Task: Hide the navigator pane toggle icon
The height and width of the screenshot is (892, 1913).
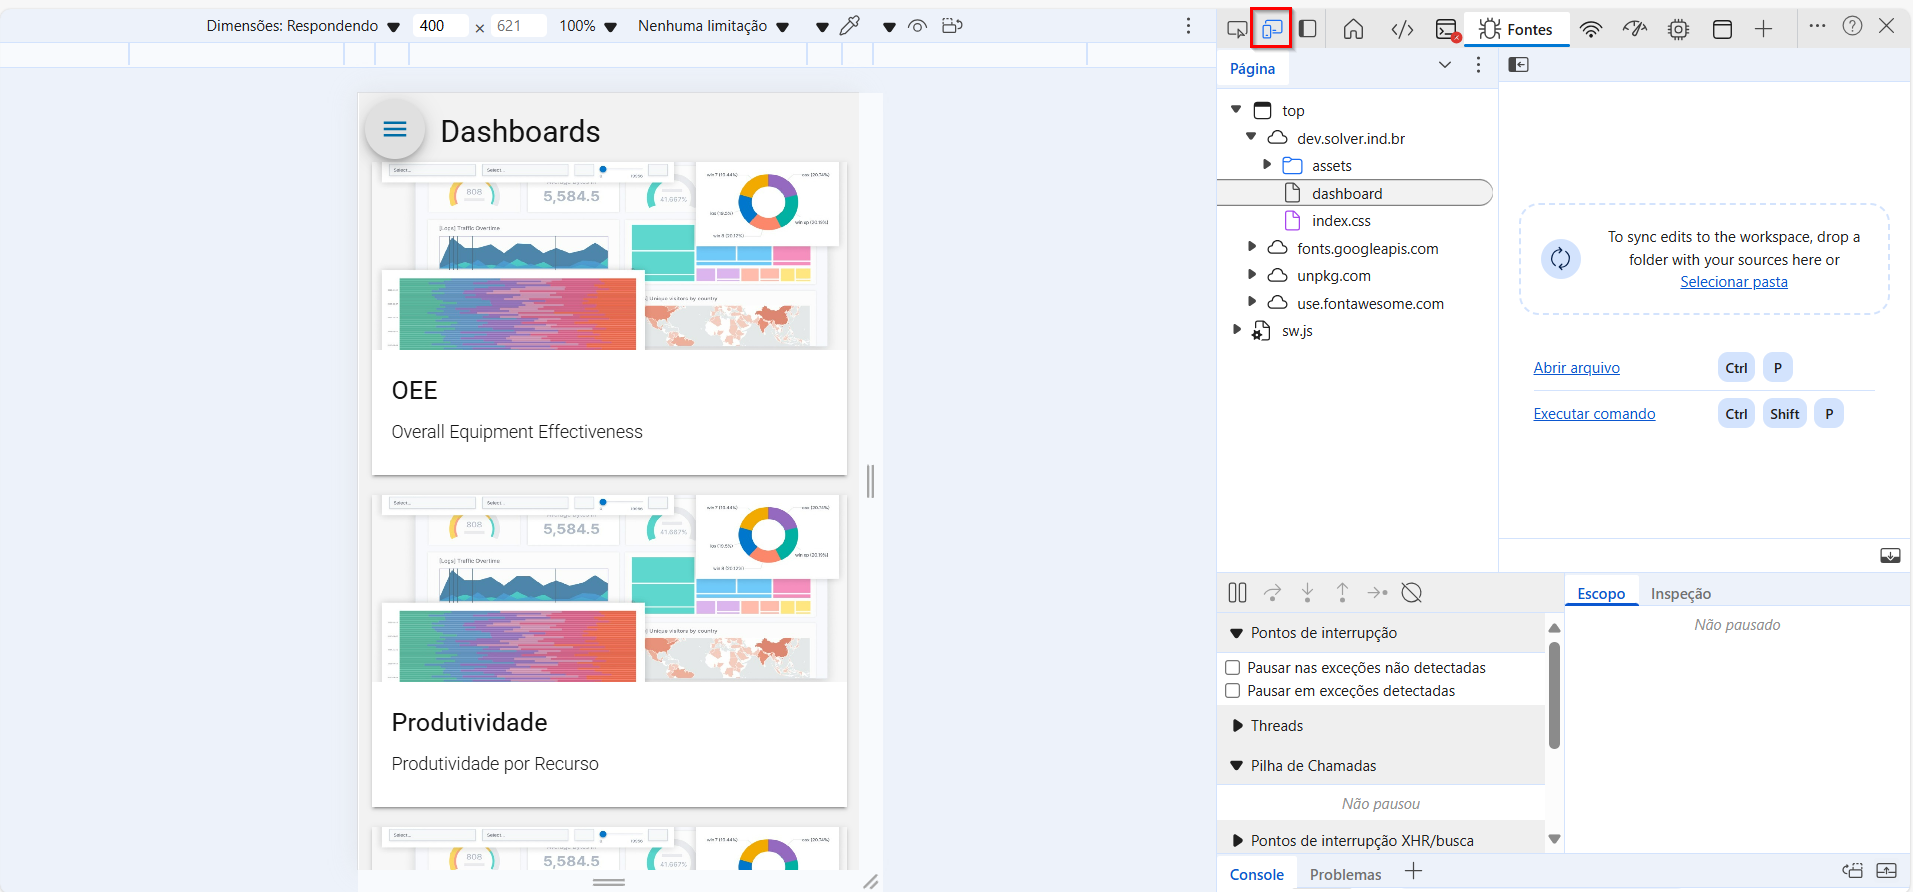Action: click(x=1518, y=65)
